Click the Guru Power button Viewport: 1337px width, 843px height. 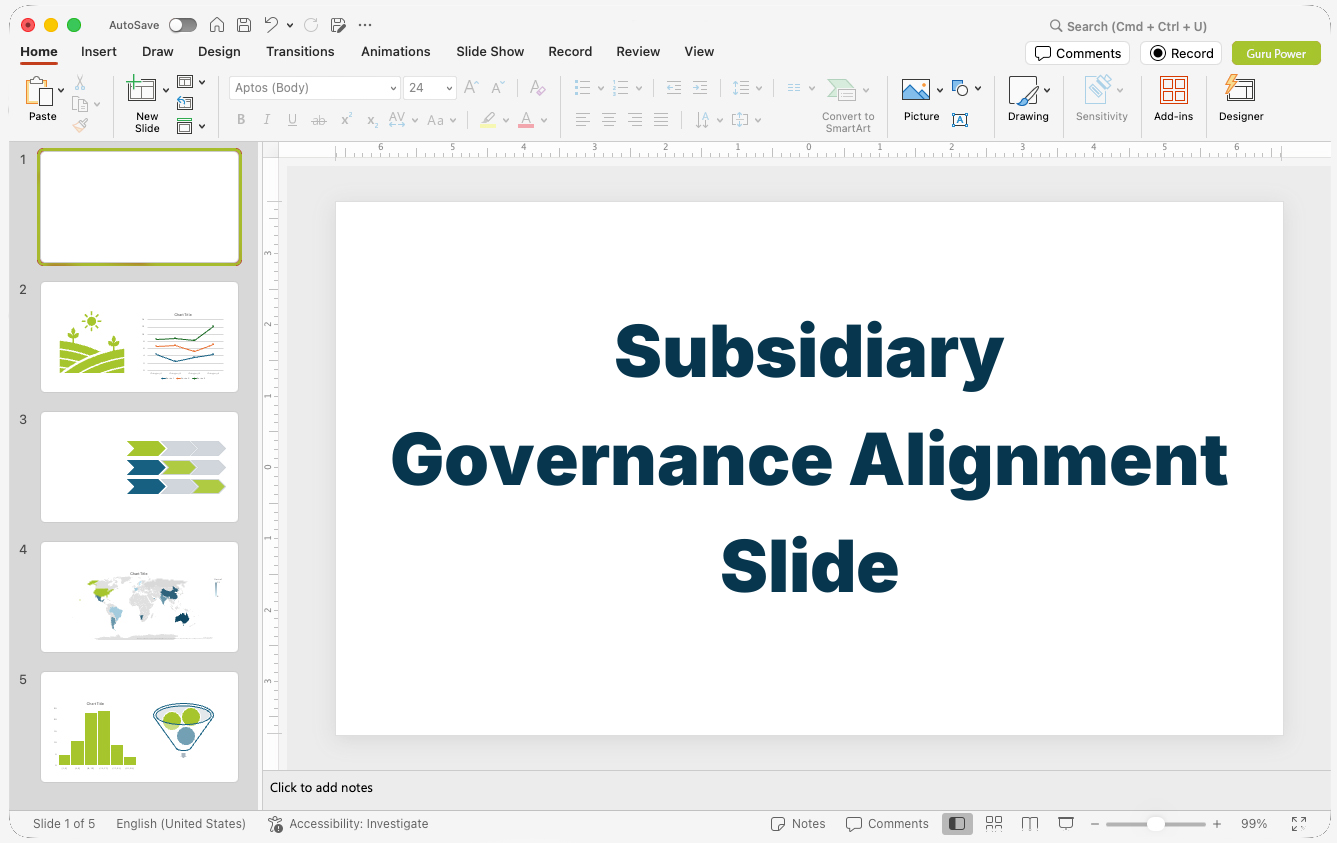(x=1276, y=53)
